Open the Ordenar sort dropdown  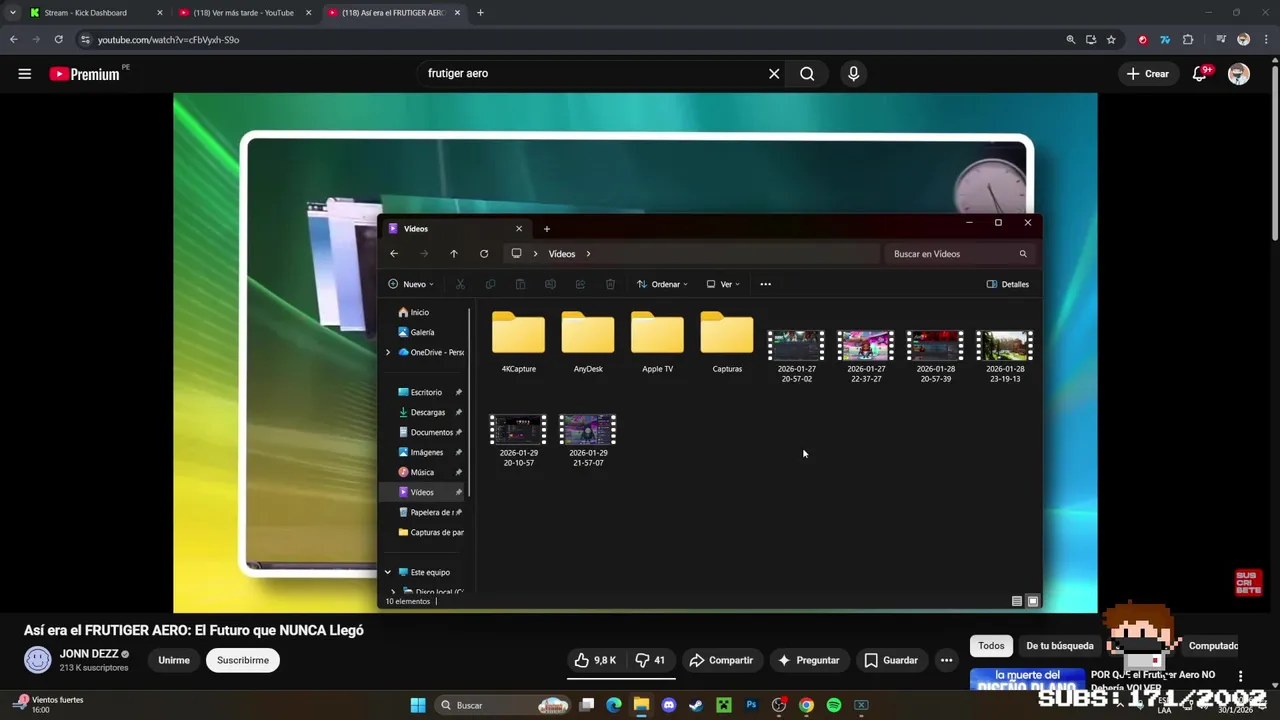pos(662,284)
